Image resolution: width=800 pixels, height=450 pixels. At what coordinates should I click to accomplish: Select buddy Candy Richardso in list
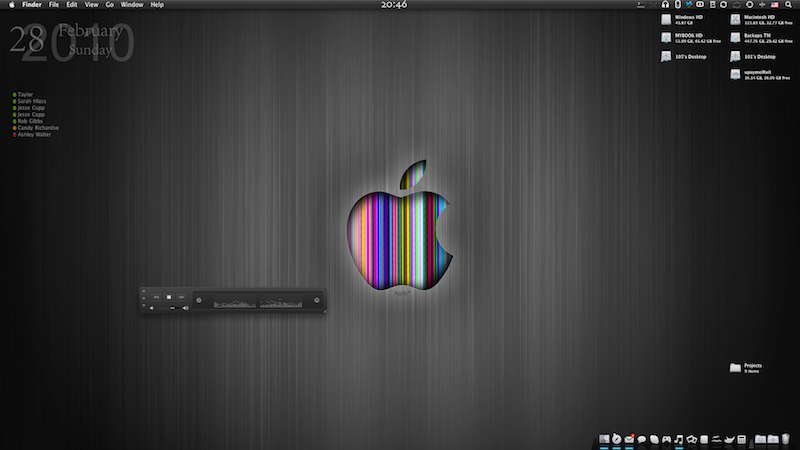tap(36, 128)
